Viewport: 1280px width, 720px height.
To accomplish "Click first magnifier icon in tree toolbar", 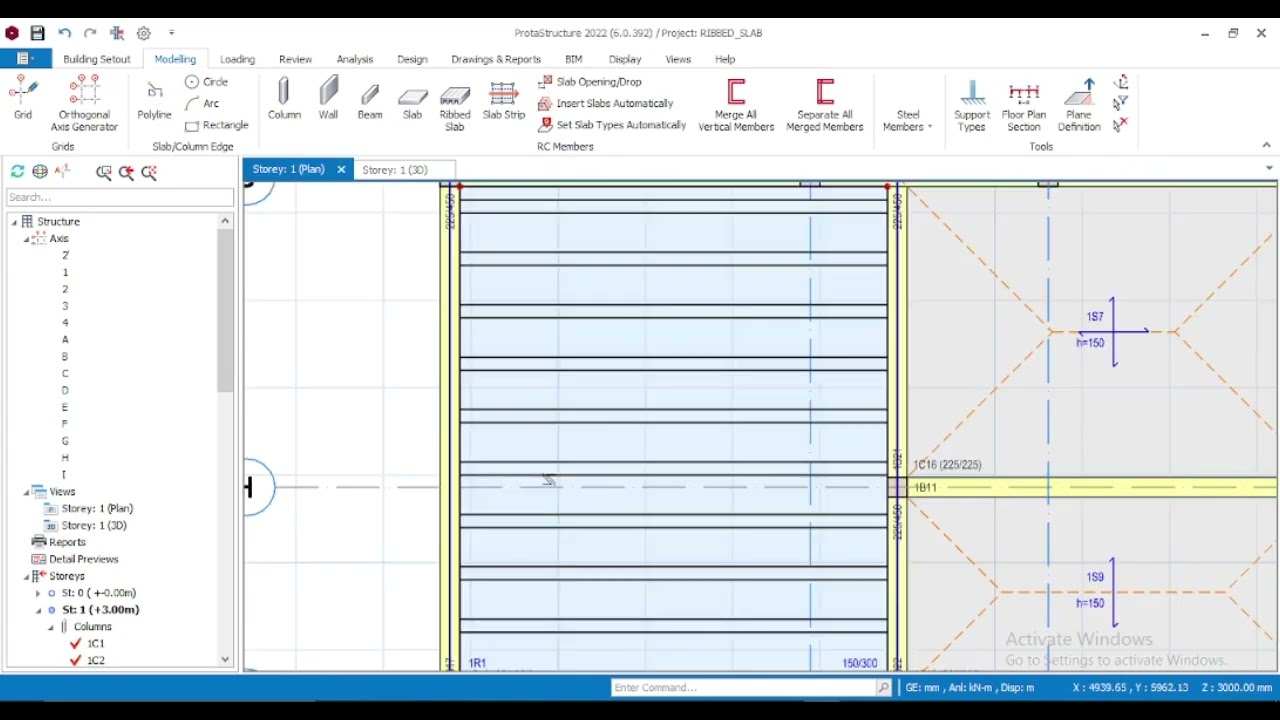I will [104, 172].
